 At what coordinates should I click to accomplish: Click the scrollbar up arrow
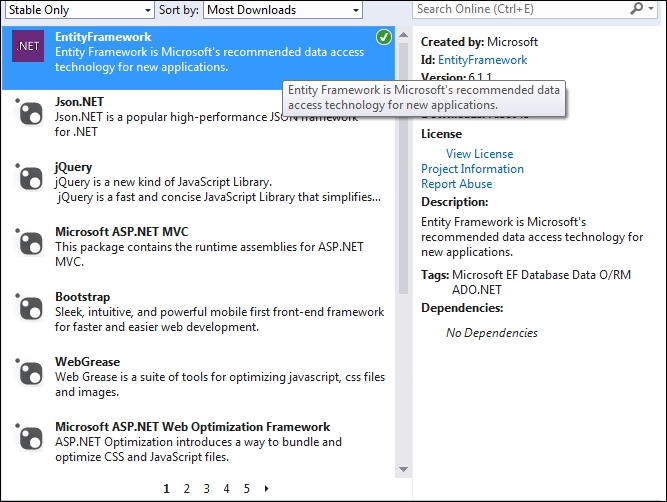403,35
